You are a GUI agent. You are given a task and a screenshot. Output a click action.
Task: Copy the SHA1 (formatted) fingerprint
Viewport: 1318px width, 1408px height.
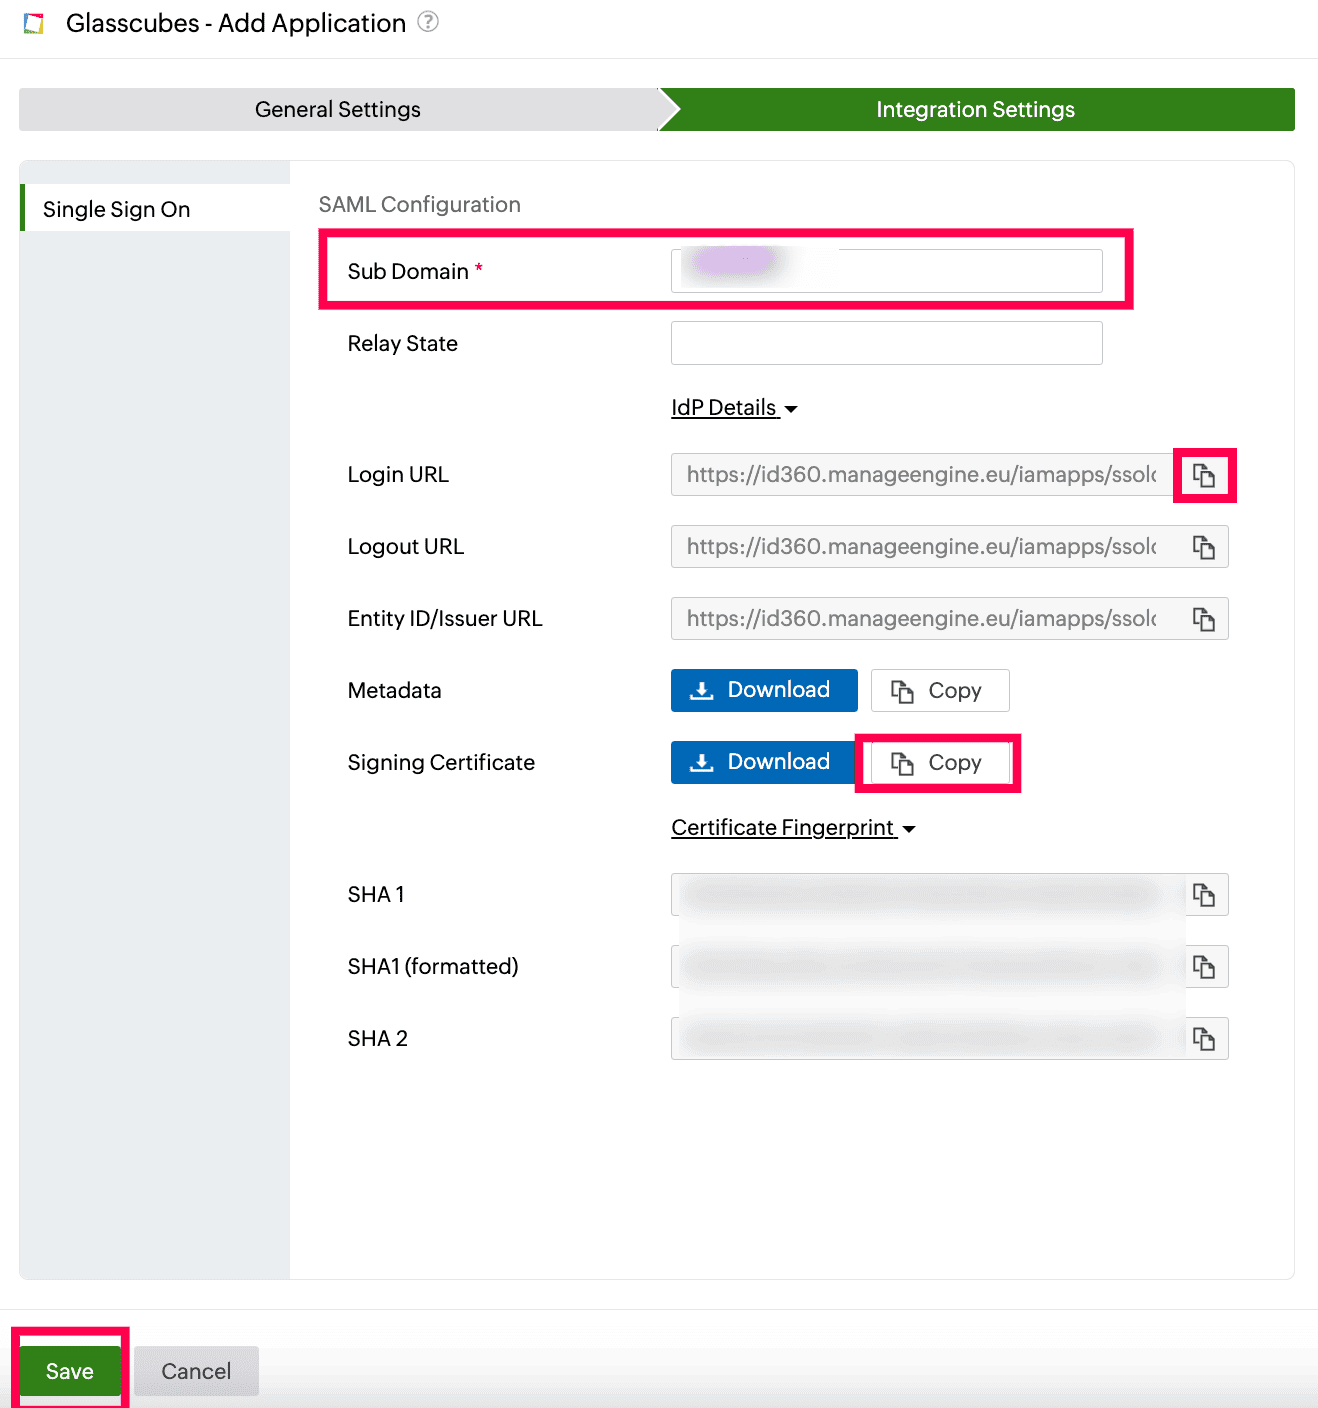(1204, 967)
